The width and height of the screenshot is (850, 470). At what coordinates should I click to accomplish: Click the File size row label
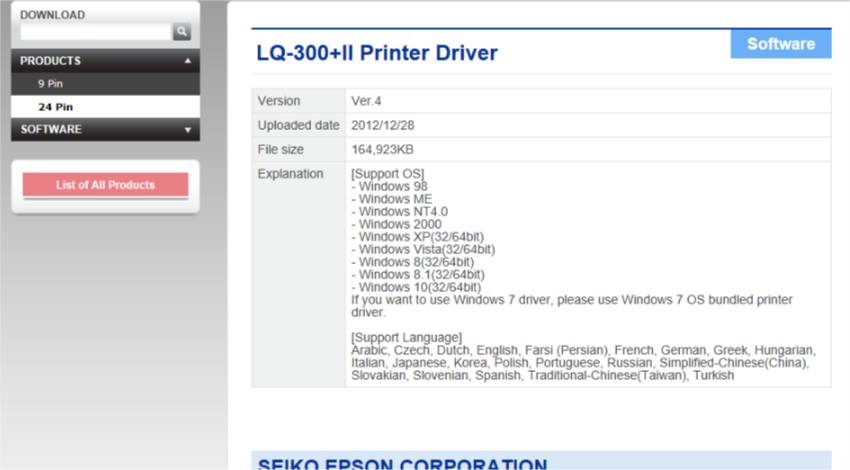point(280,150)
